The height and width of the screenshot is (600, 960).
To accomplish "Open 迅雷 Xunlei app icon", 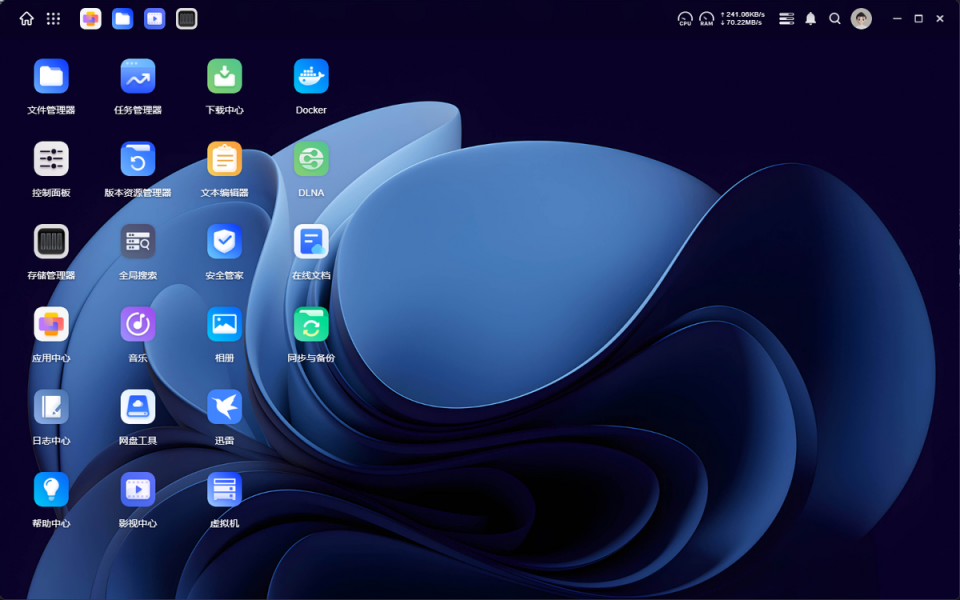I will [224, 407].
